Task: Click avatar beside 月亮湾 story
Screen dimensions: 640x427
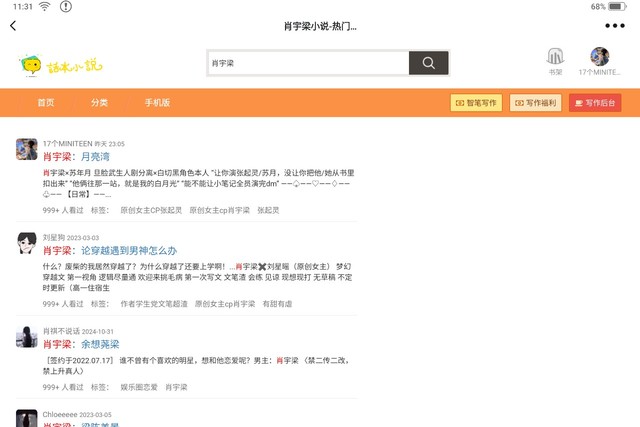Action: pos(27,149)
